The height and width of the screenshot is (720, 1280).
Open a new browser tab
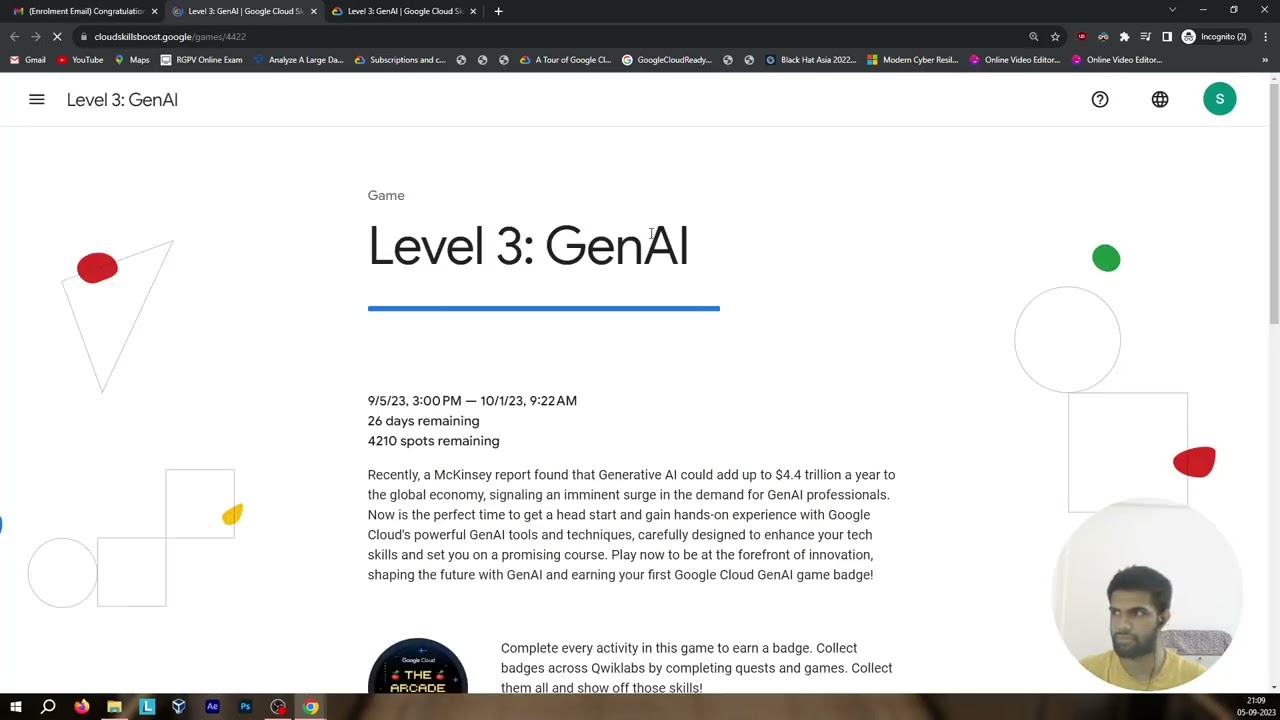coord(499,11)
